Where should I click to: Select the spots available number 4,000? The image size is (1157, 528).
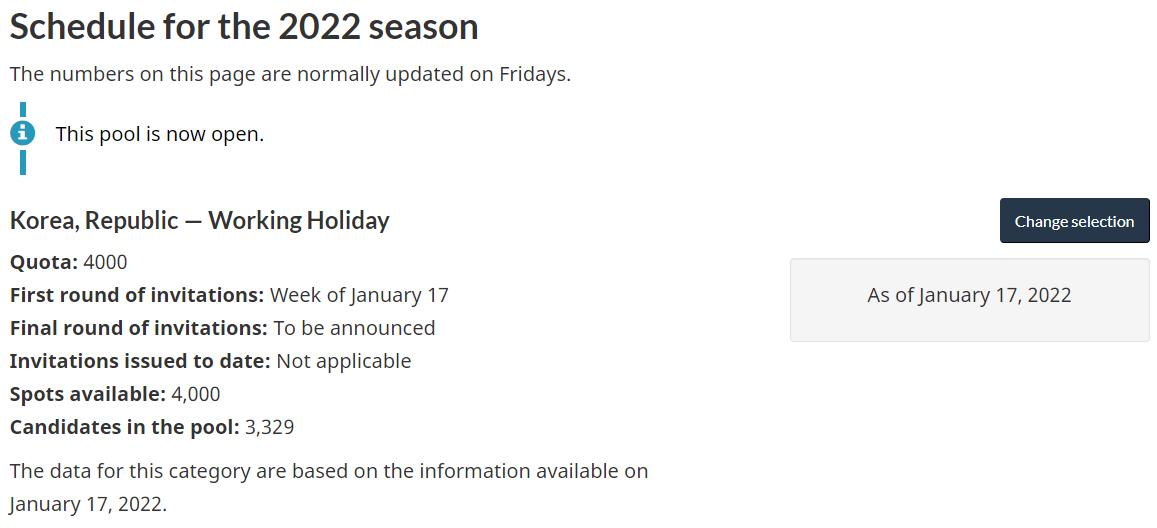pyautogui.click(x=196, y=394)
